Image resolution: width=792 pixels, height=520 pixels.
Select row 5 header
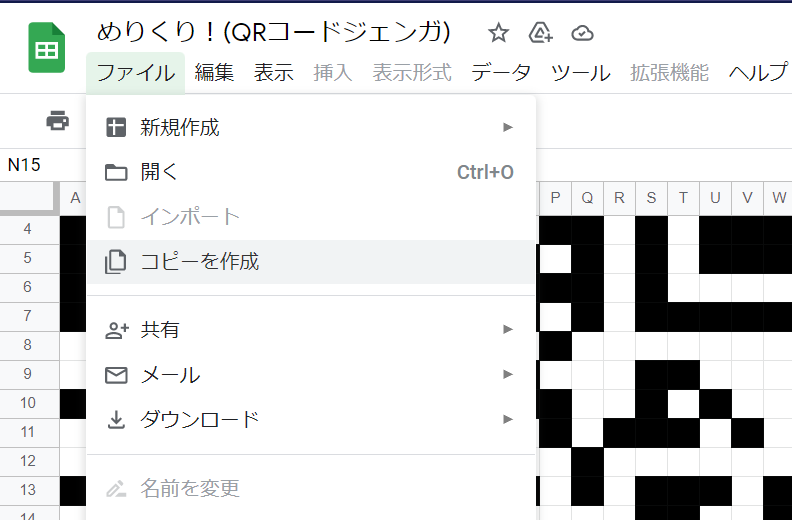coord(28,258)
